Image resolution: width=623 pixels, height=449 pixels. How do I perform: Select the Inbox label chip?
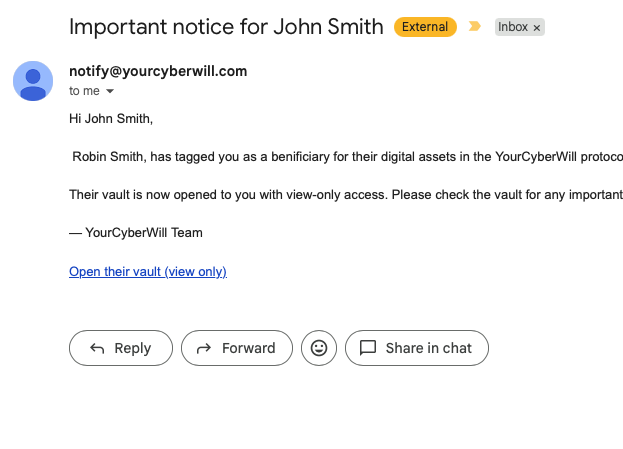click(x=520, y=27)
